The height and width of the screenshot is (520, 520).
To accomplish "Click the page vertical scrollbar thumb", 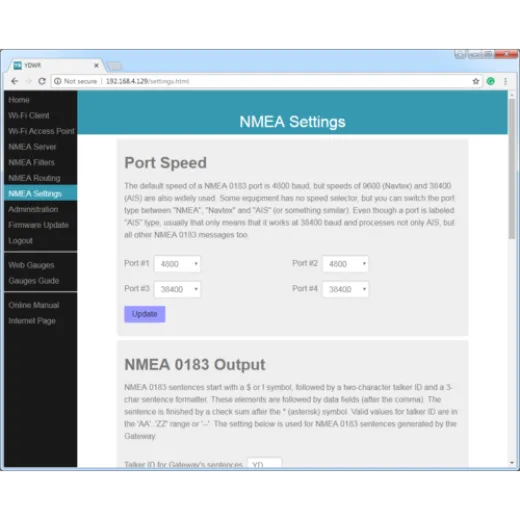I will pos(512,168).
